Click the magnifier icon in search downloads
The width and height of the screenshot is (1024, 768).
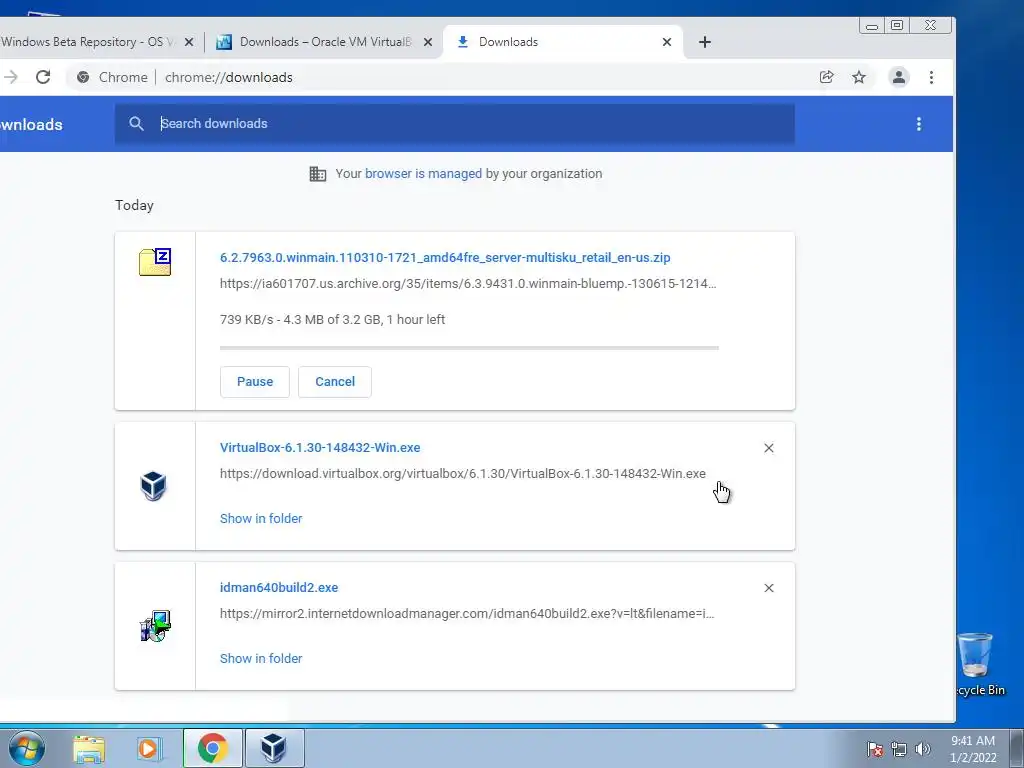click(x=136, y=123)
